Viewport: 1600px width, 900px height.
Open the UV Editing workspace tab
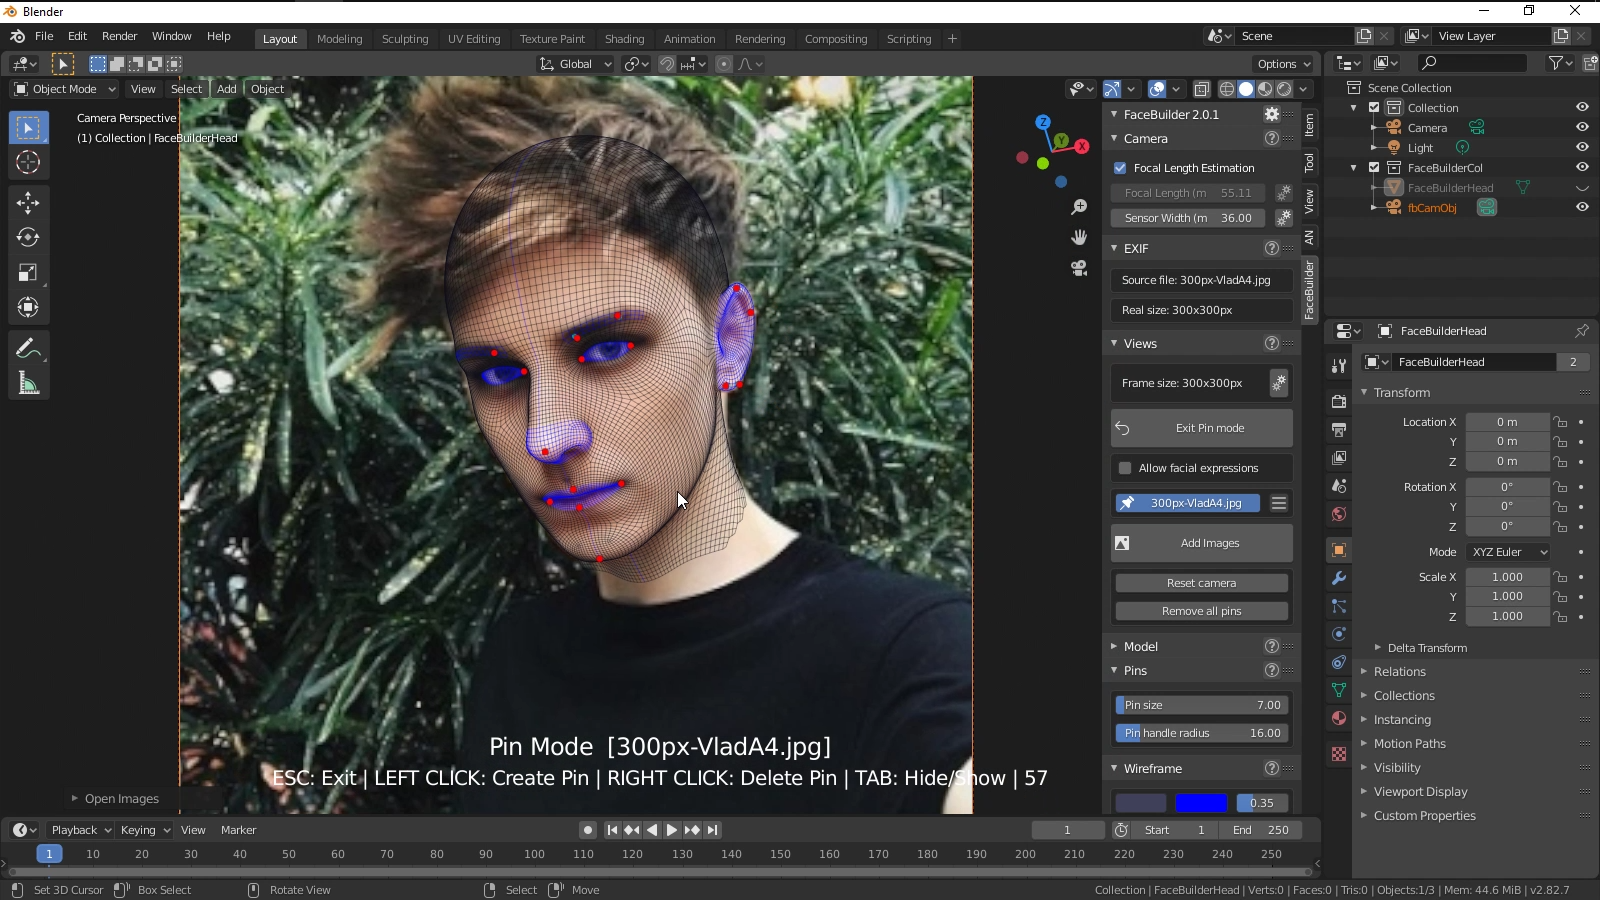click(474, 39)
